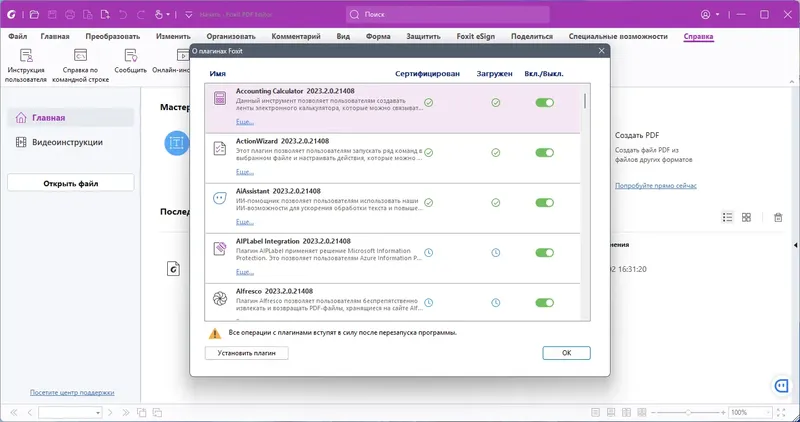Image resolution: width=800 pixels, height=422 pixels.
Task: Expand the right side panel arrow
Action: 796,245
